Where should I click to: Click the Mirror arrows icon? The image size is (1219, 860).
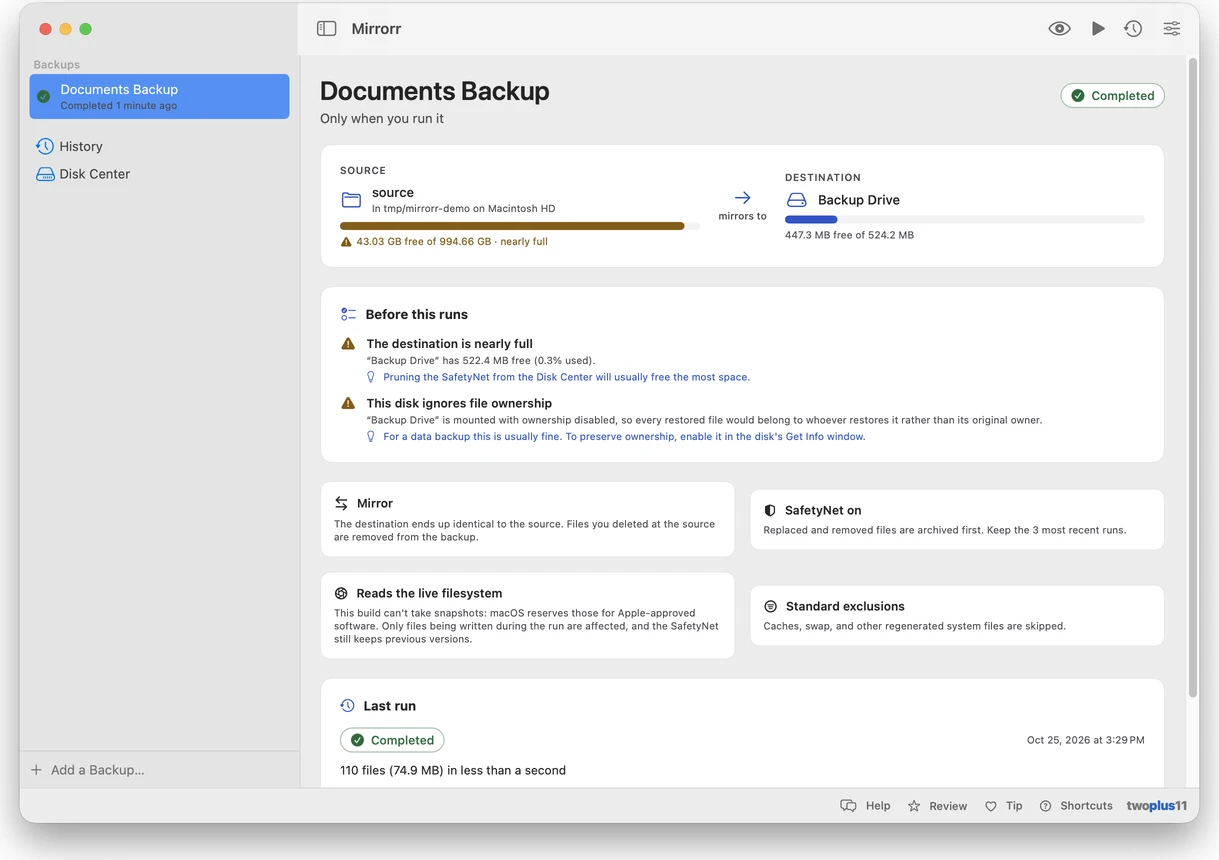[342, 503]
